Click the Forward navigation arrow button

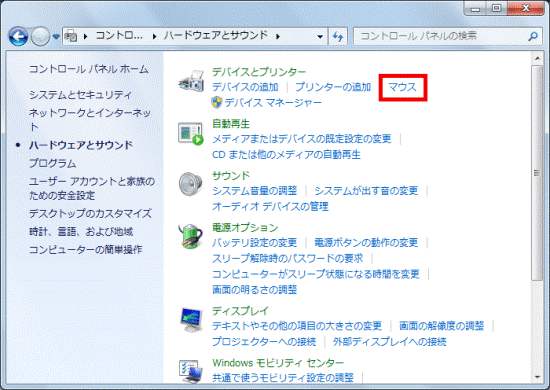point(40,36)
